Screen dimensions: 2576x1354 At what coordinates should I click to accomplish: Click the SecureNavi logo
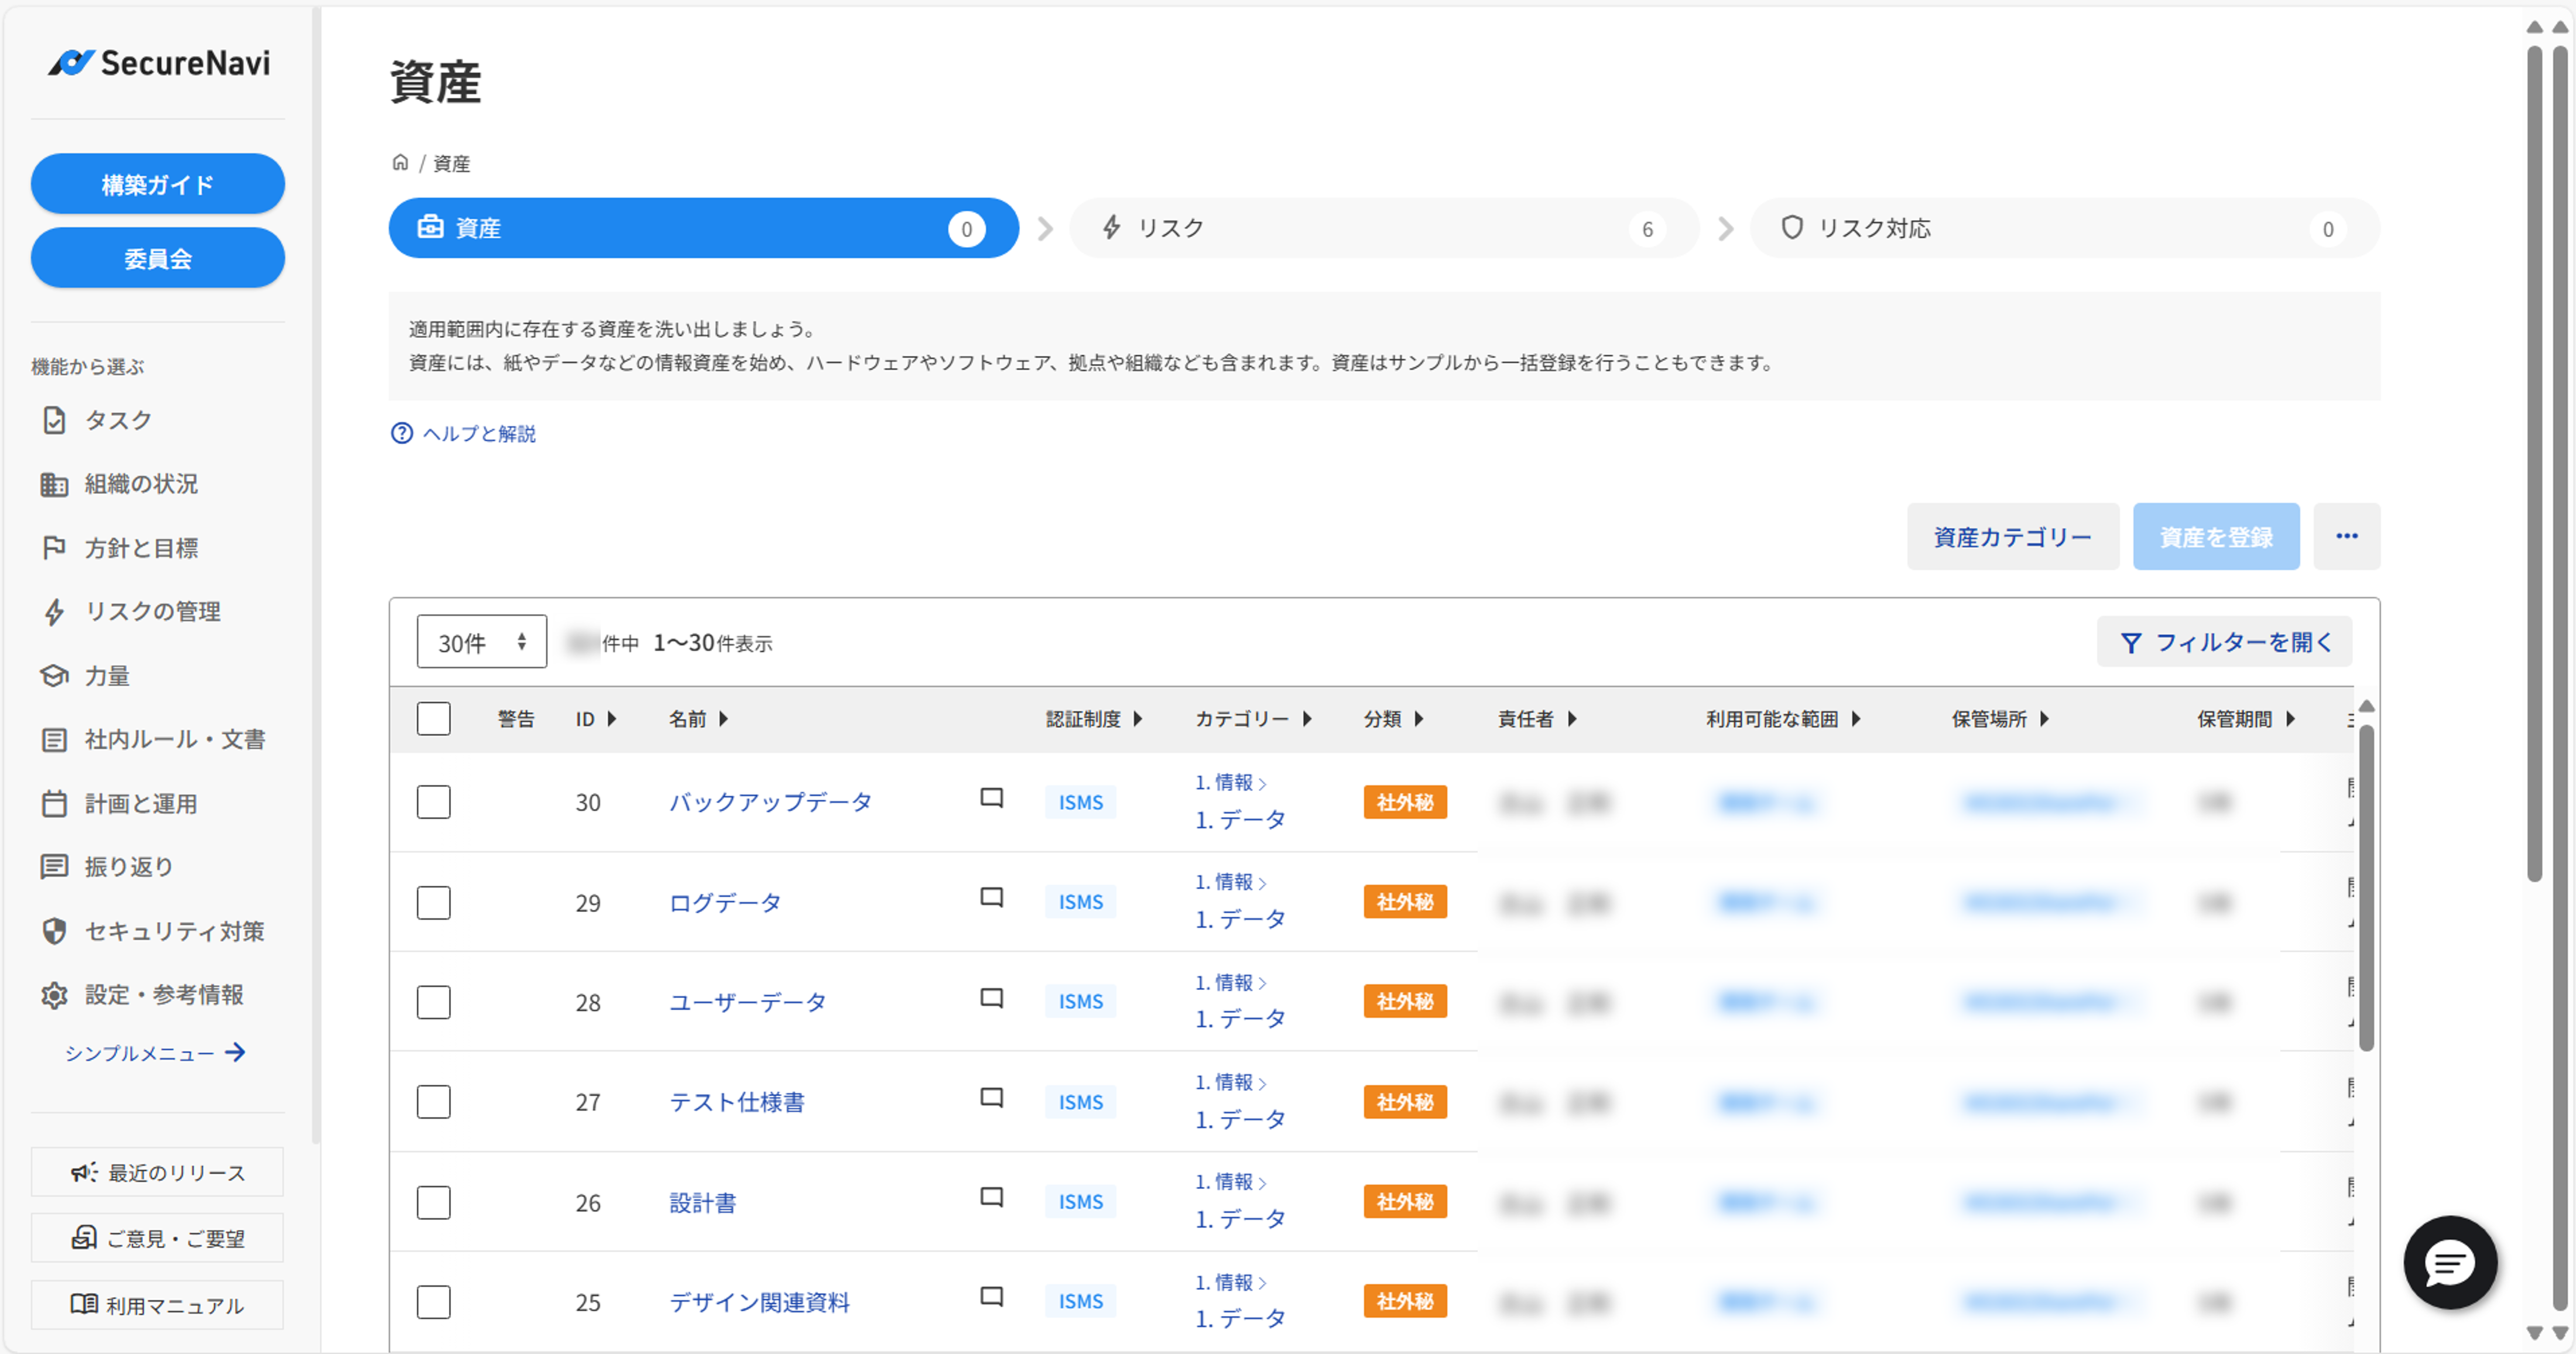click(159, 63)
